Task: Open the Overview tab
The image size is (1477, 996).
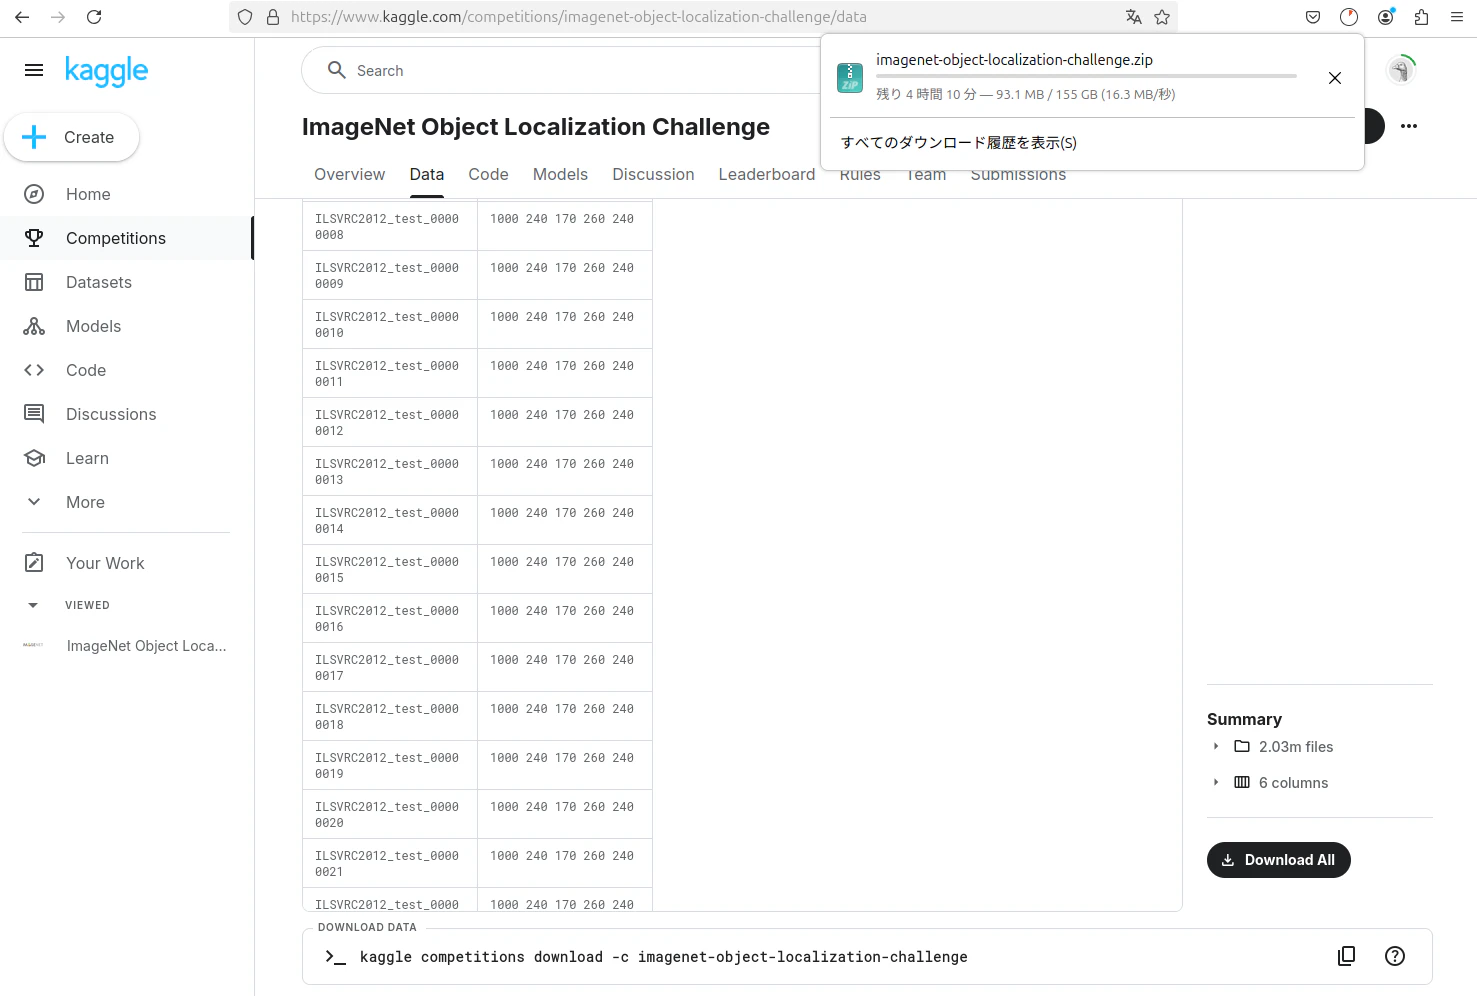Action: [349, 174]
